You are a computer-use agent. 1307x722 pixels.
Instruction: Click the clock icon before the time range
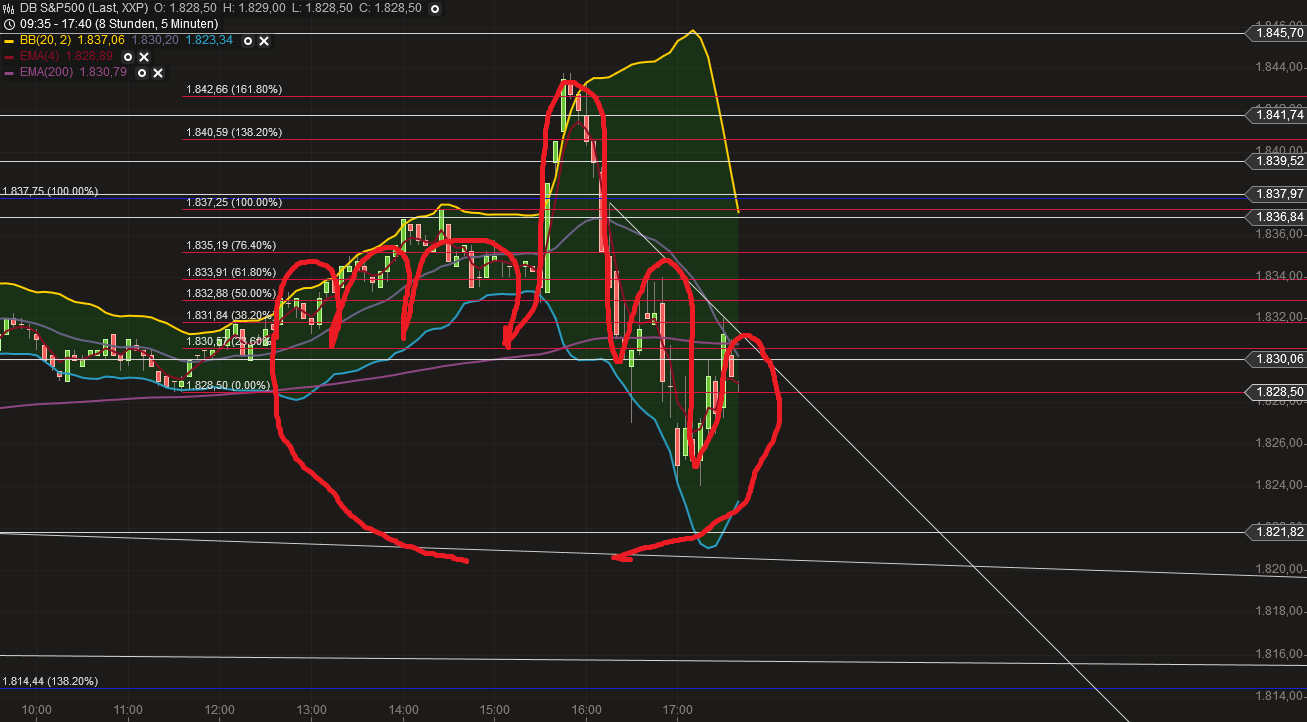pos(8,23)
